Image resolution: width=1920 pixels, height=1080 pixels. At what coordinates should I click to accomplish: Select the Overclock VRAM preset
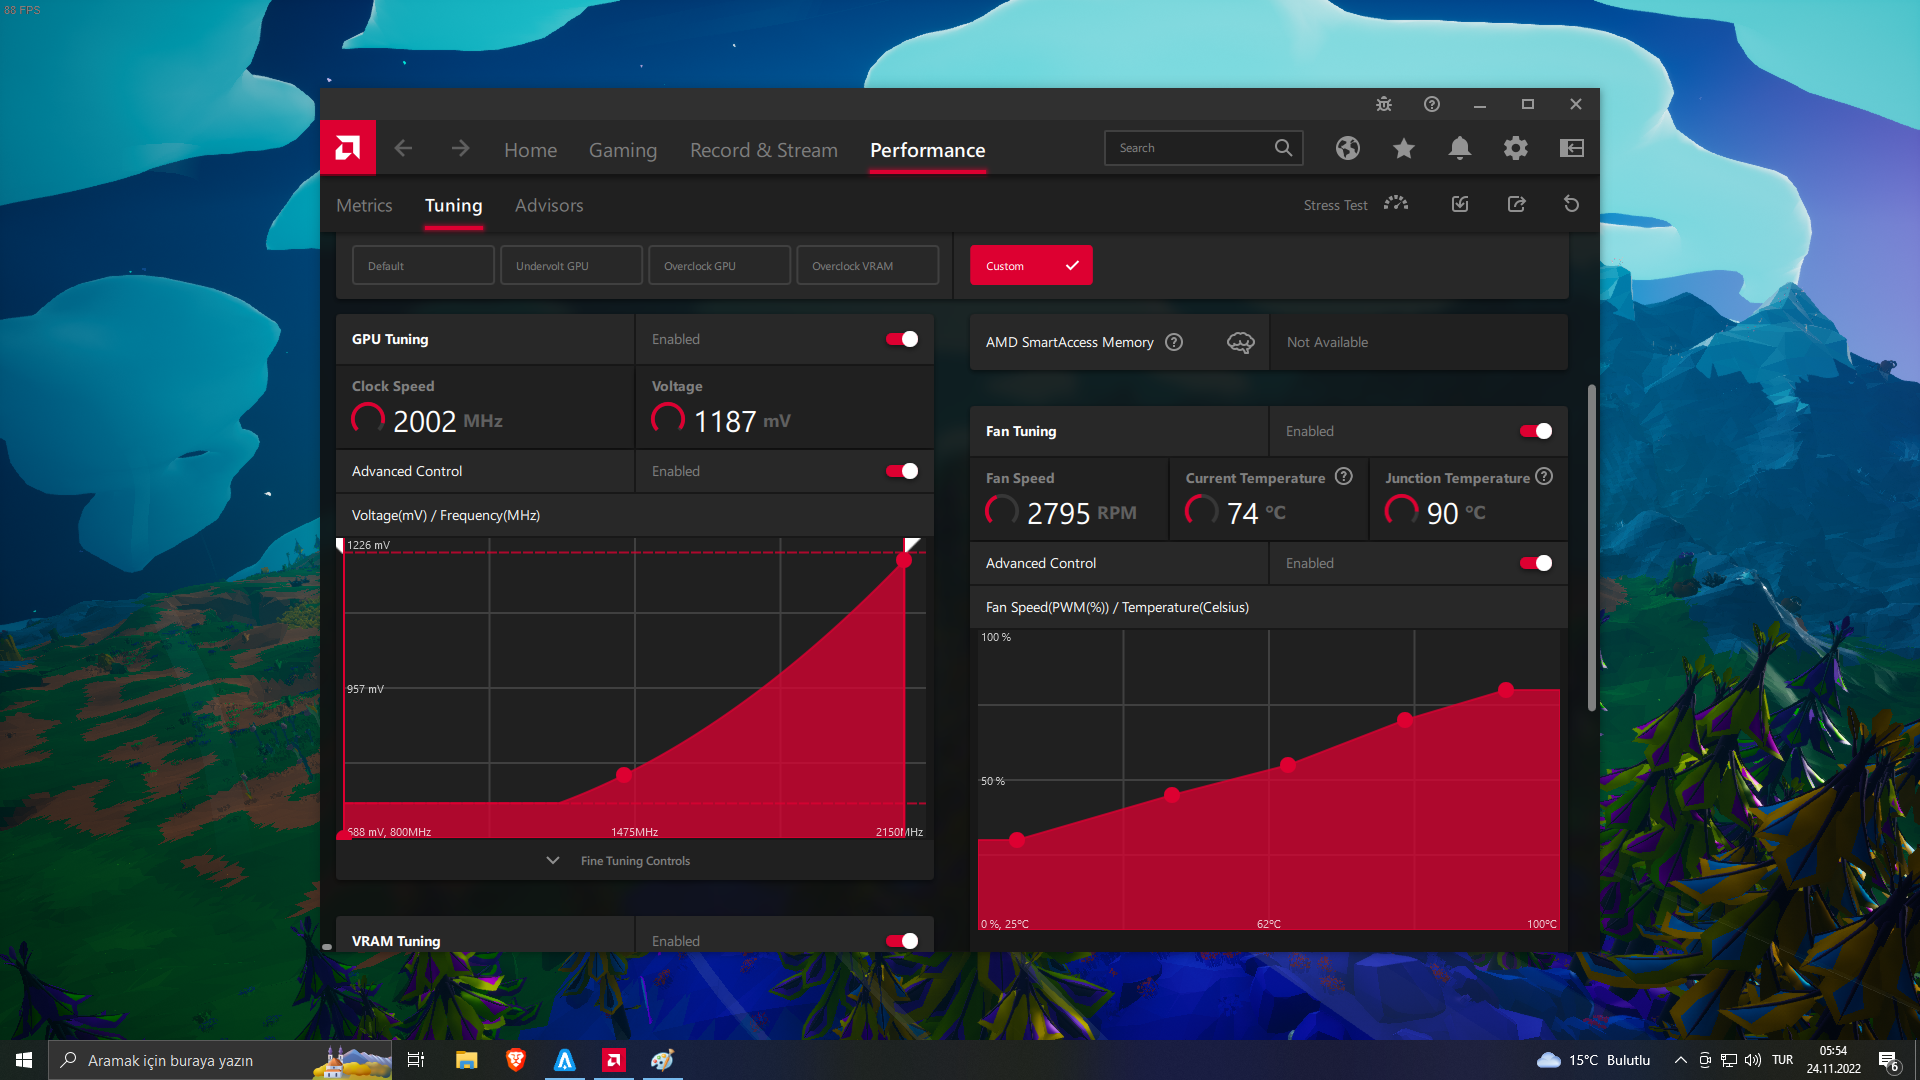(867, 266)
